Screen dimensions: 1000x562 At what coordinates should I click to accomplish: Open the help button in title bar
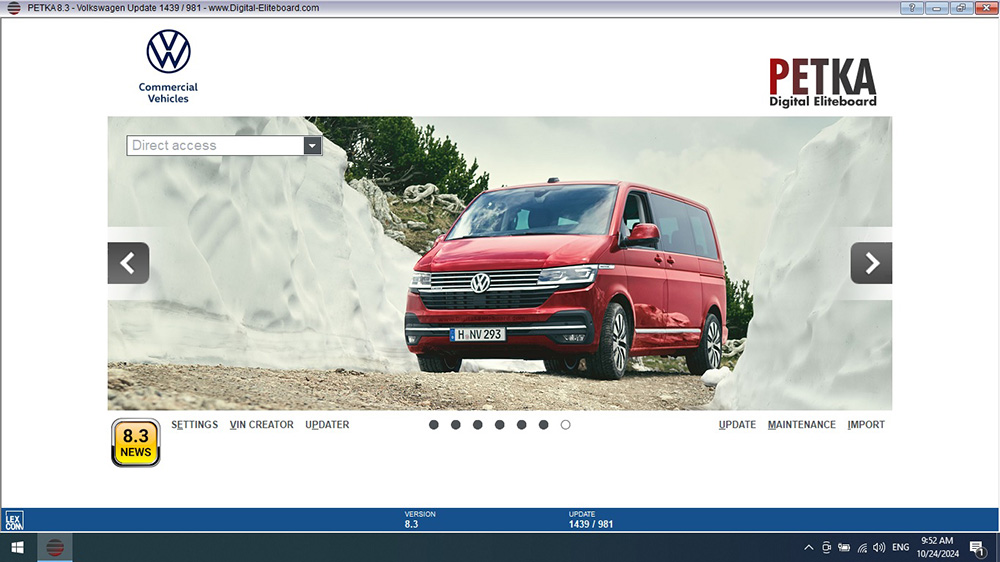pos(912,8)
